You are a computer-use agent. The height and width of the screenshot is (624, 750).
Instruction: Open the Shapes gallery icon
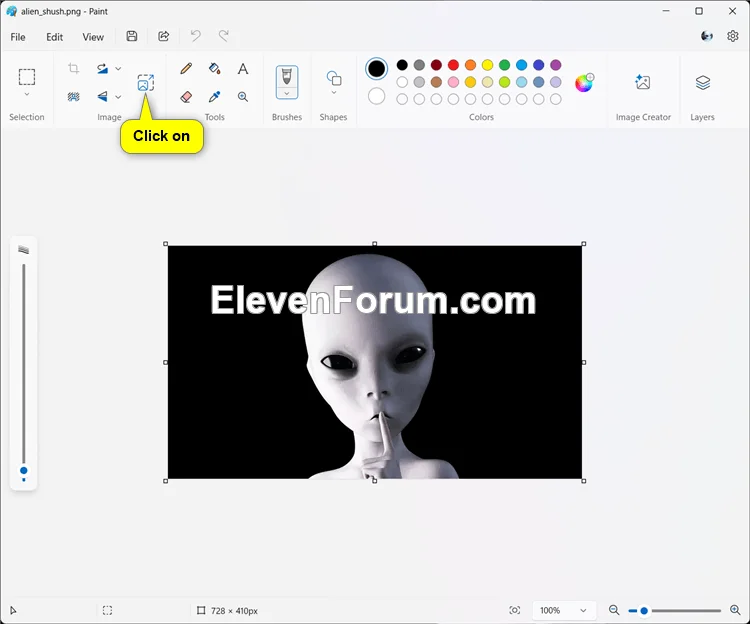pyautogui.click(x=334, y=78)
